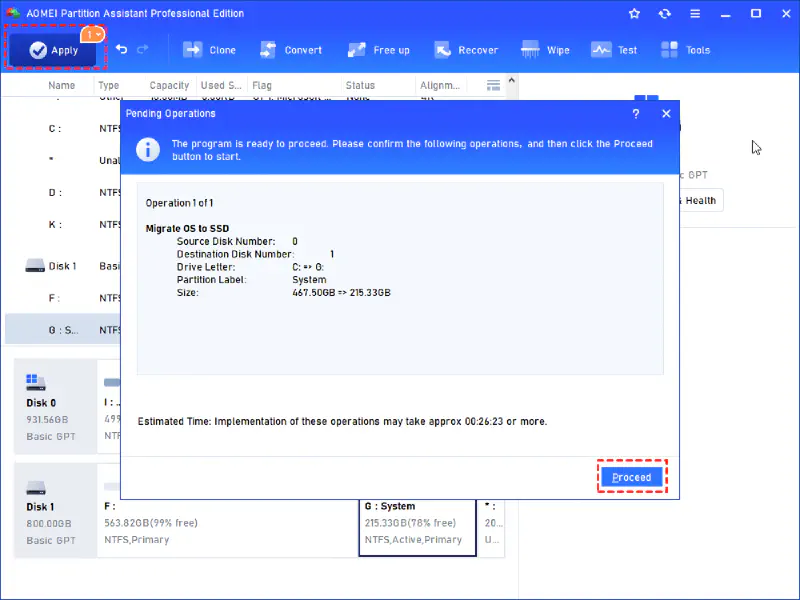The height and width of the screenshot is (600, 800).
Task: Open the Recover tool
Action: pyautogui.click(x=465, y=50)
